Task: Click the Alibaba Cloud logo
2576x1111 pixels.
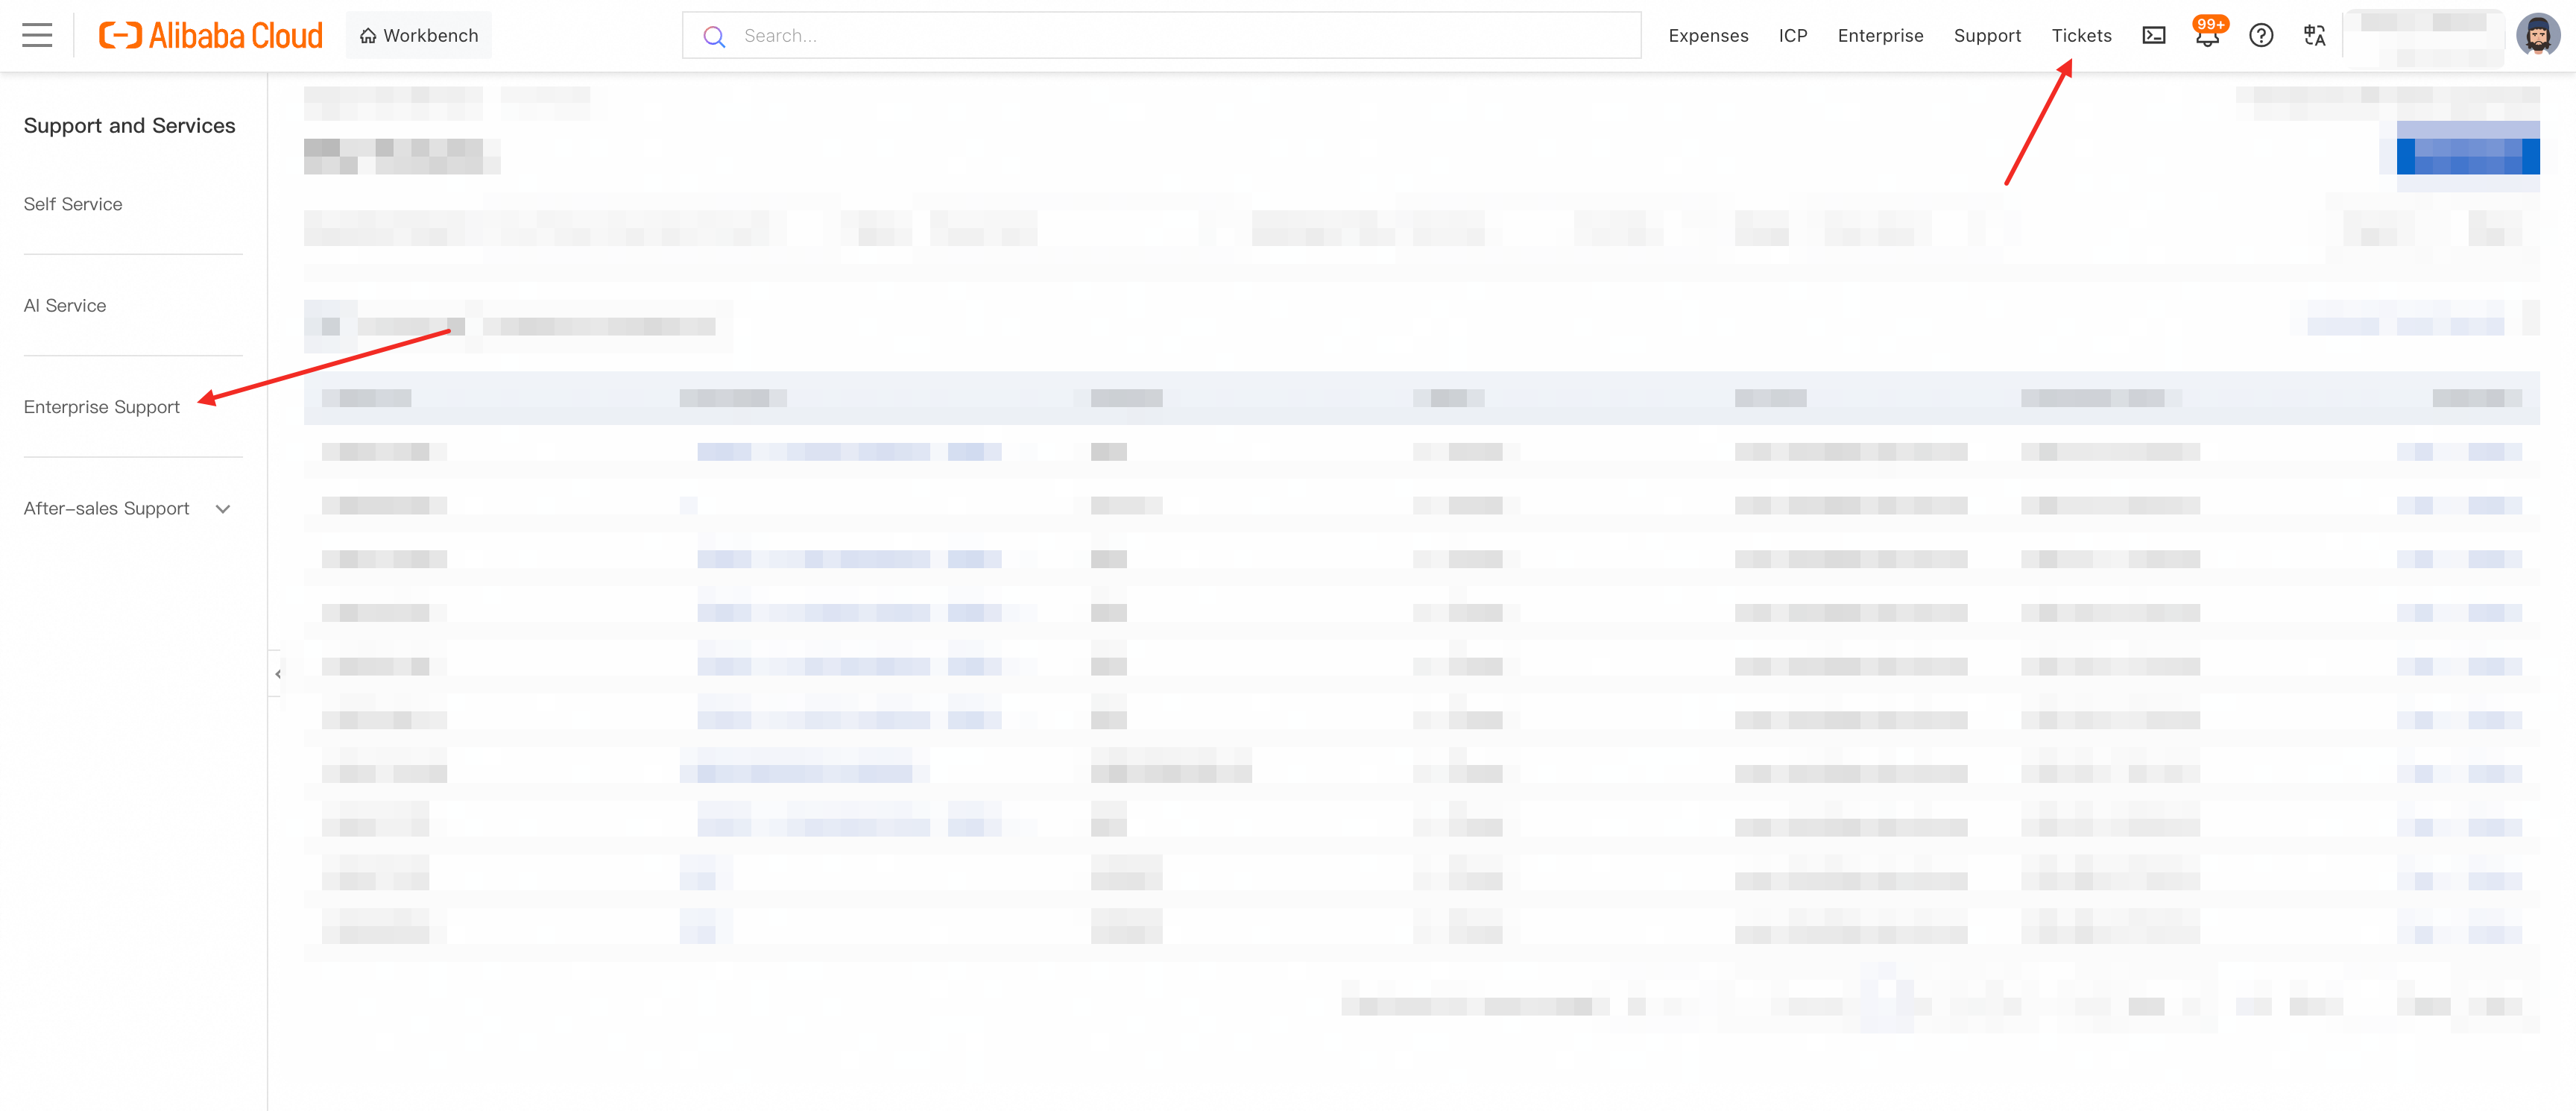Action: pos(211,36)
